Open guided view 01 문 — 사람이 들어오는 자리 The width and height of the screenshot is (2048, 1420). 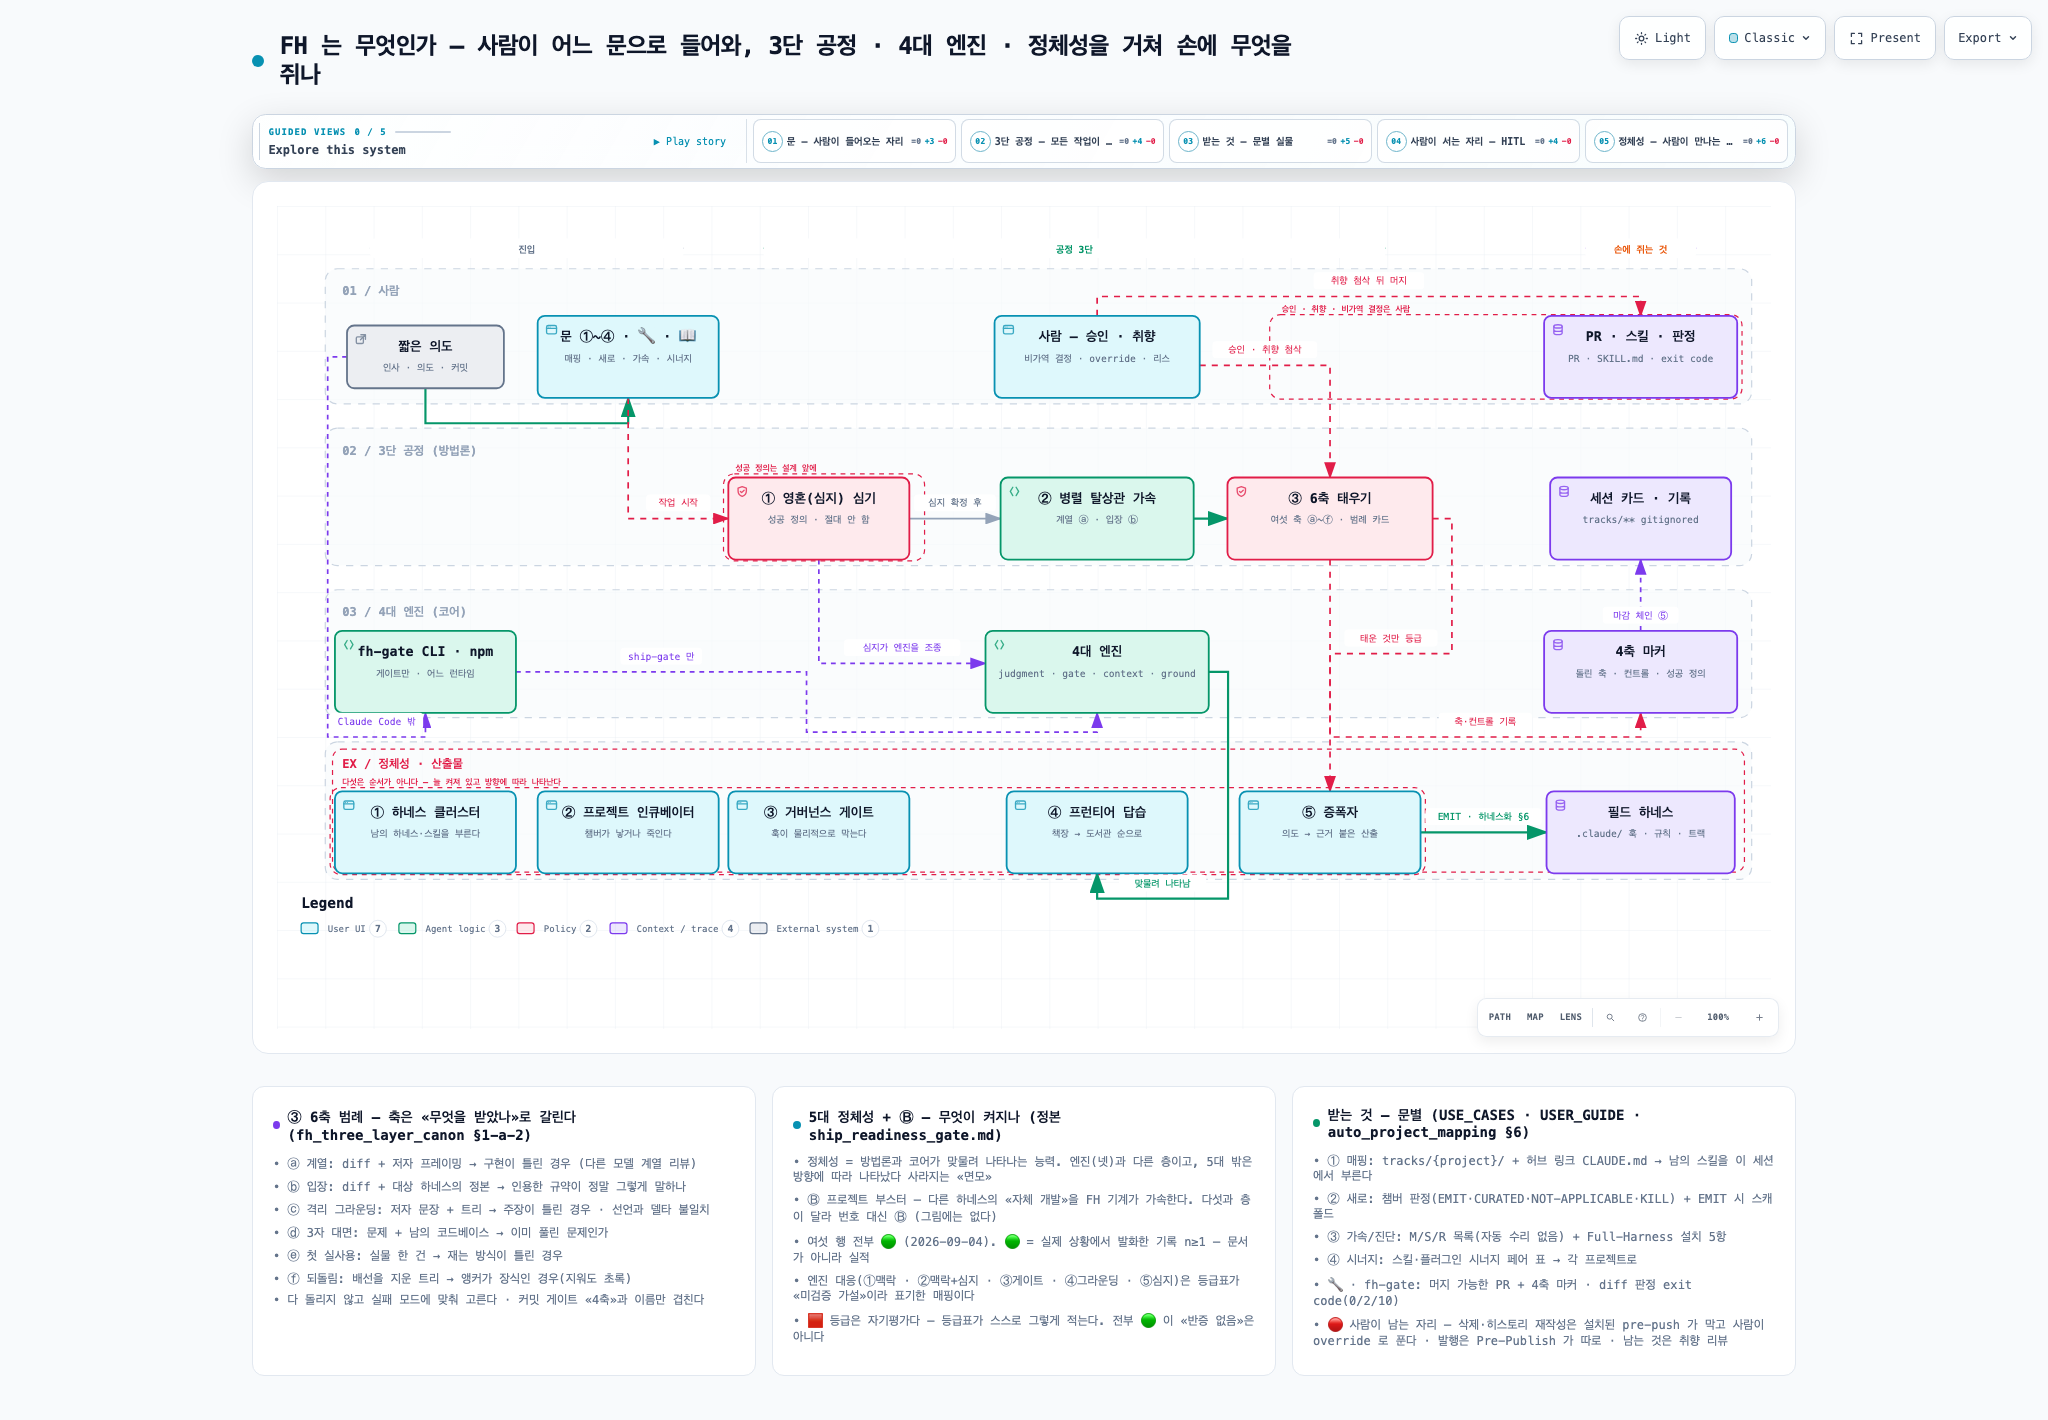click(x=854, y=141)
